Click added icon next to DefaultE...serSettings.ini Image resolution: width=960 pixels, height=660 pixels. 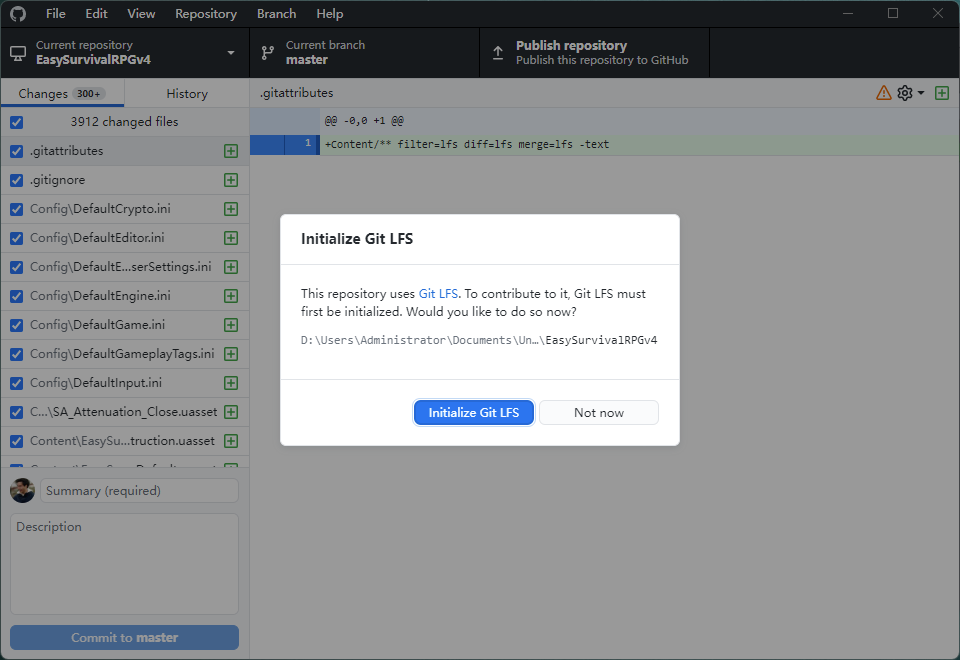click(x=231, y=267)
